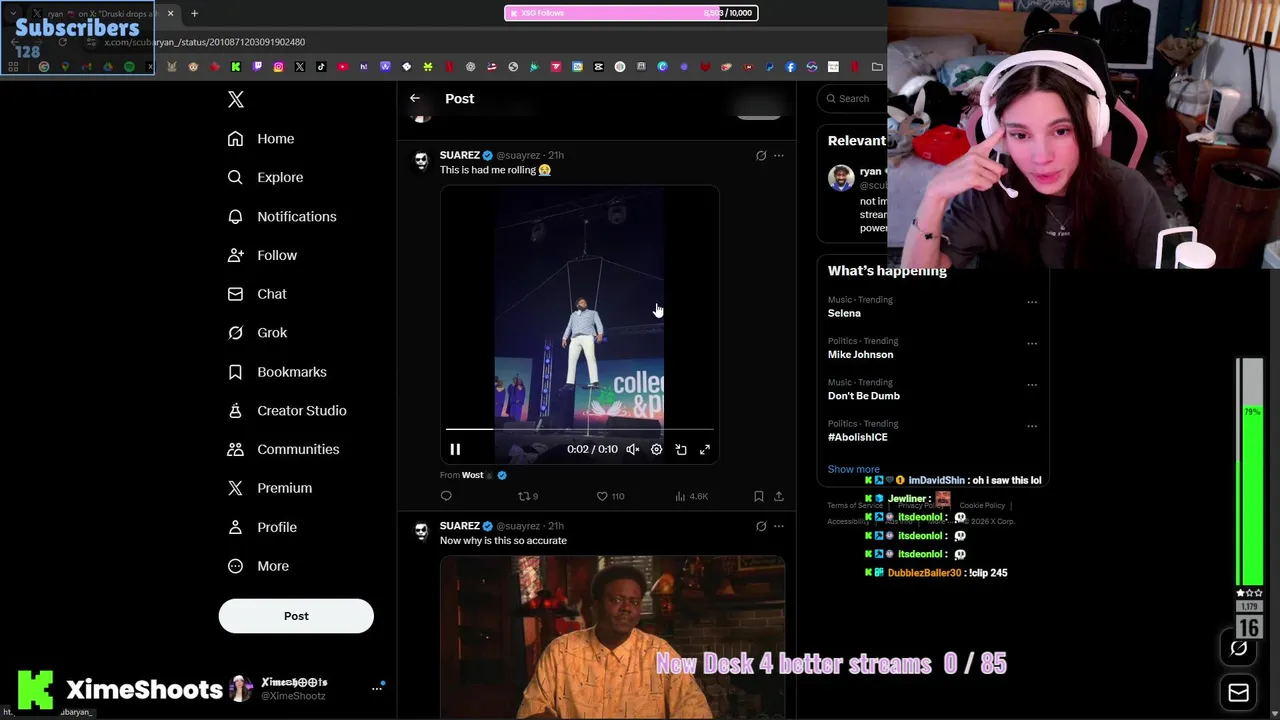
Task: Open Grok from the X sidebar
Action: tap(257, 333)
